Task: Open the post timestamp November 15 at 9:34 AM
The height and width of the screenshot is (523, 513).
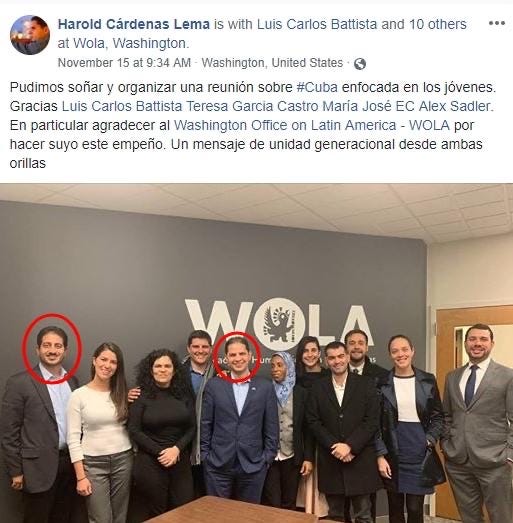Action: tap(124, 63)
